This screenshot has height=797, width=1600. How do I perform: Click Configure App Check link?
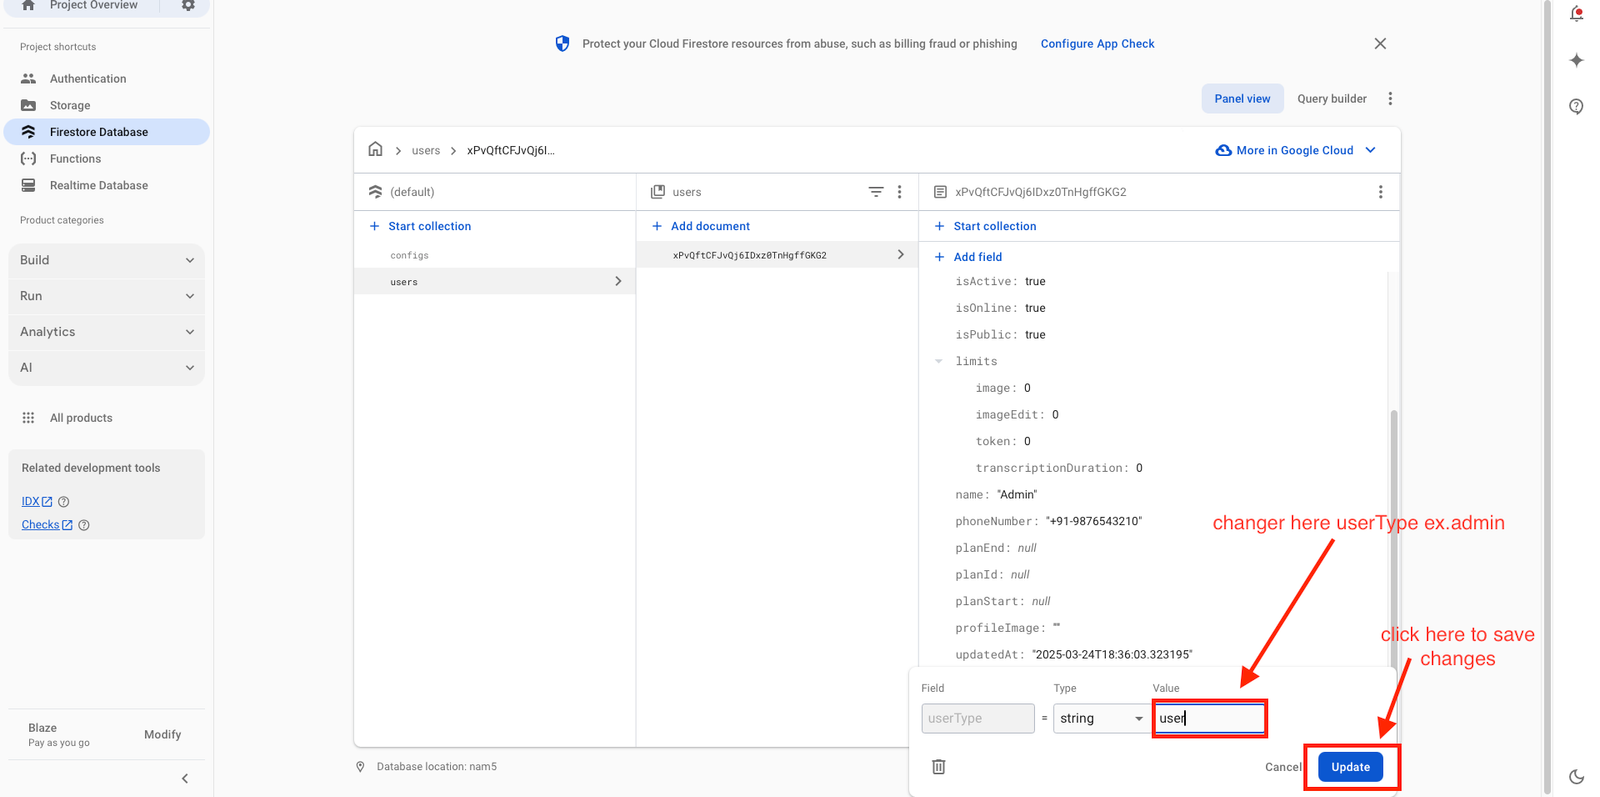1097,44
